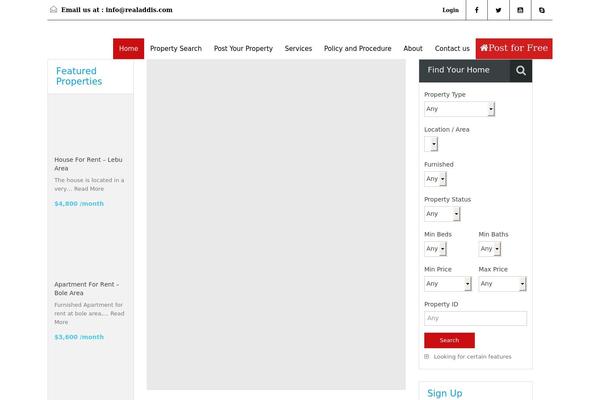This screenshot has width=600, height=400.
Task: Click the red Search button
Action: click(x=449, y=340)
